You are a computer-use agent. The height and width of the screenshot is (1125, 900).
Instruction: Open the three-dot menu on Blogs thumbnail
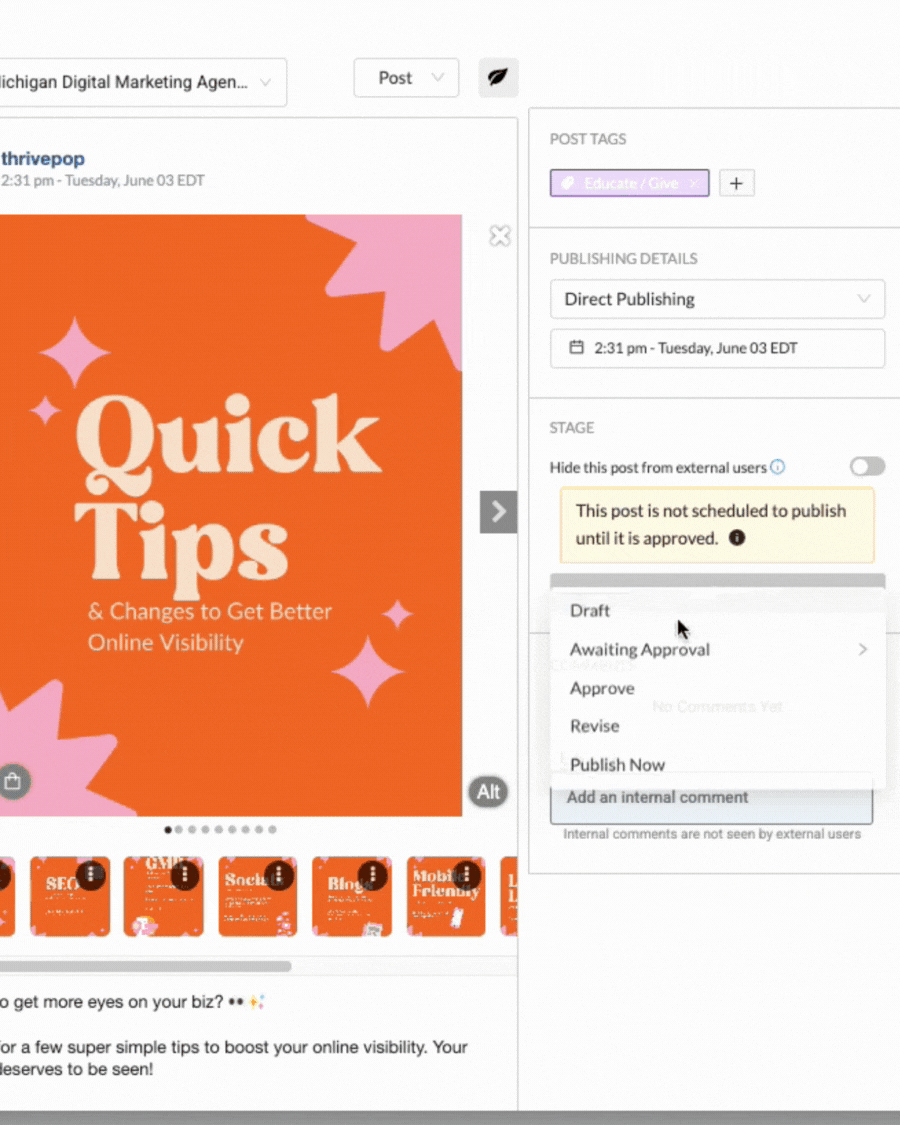372,875
